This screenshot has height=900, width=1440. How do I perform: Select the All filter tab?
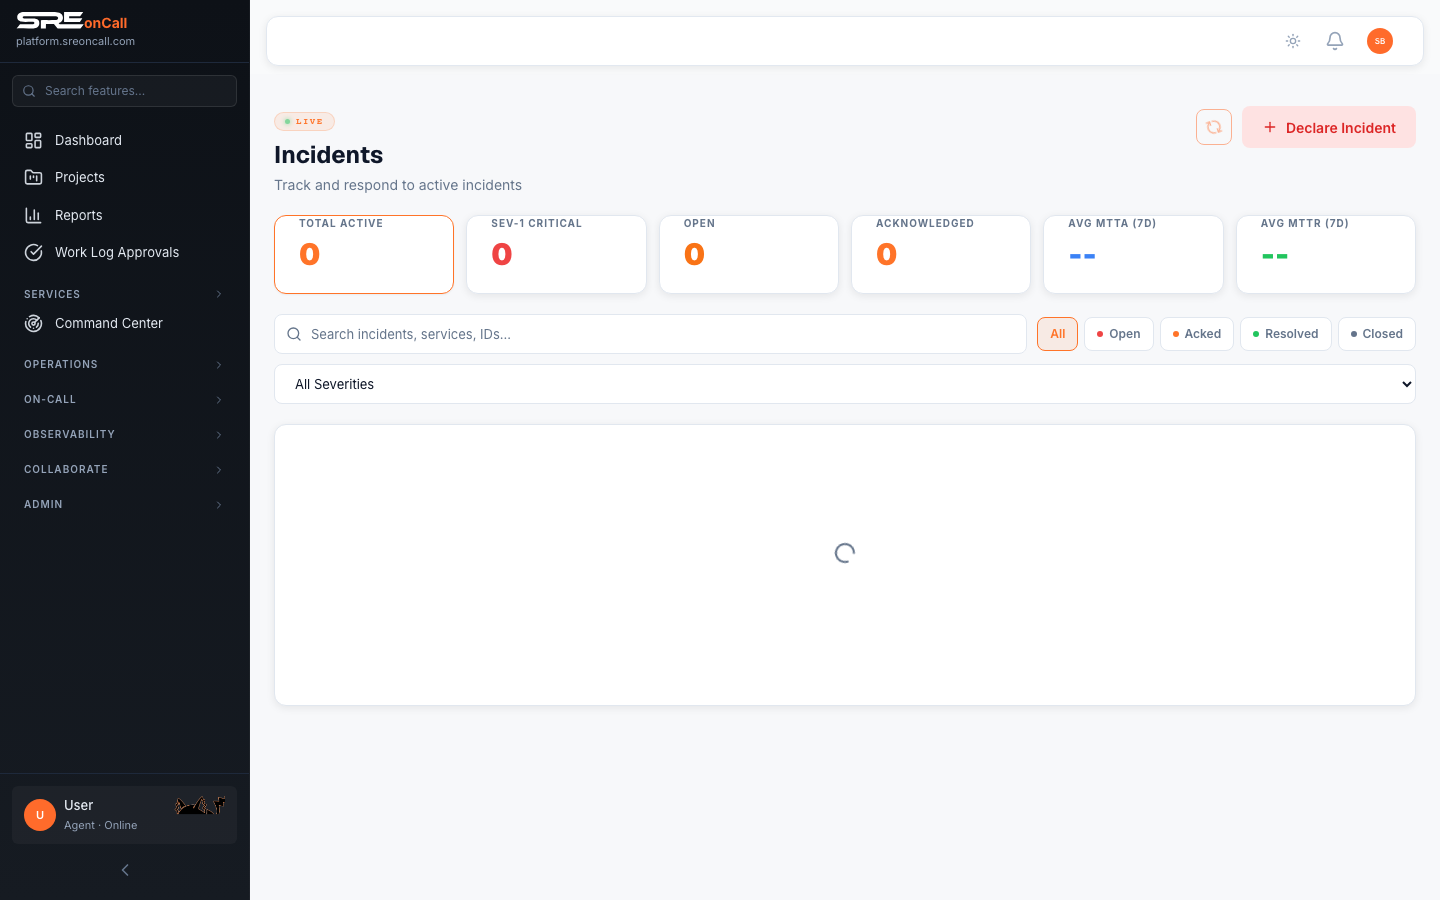point(1057,334)
